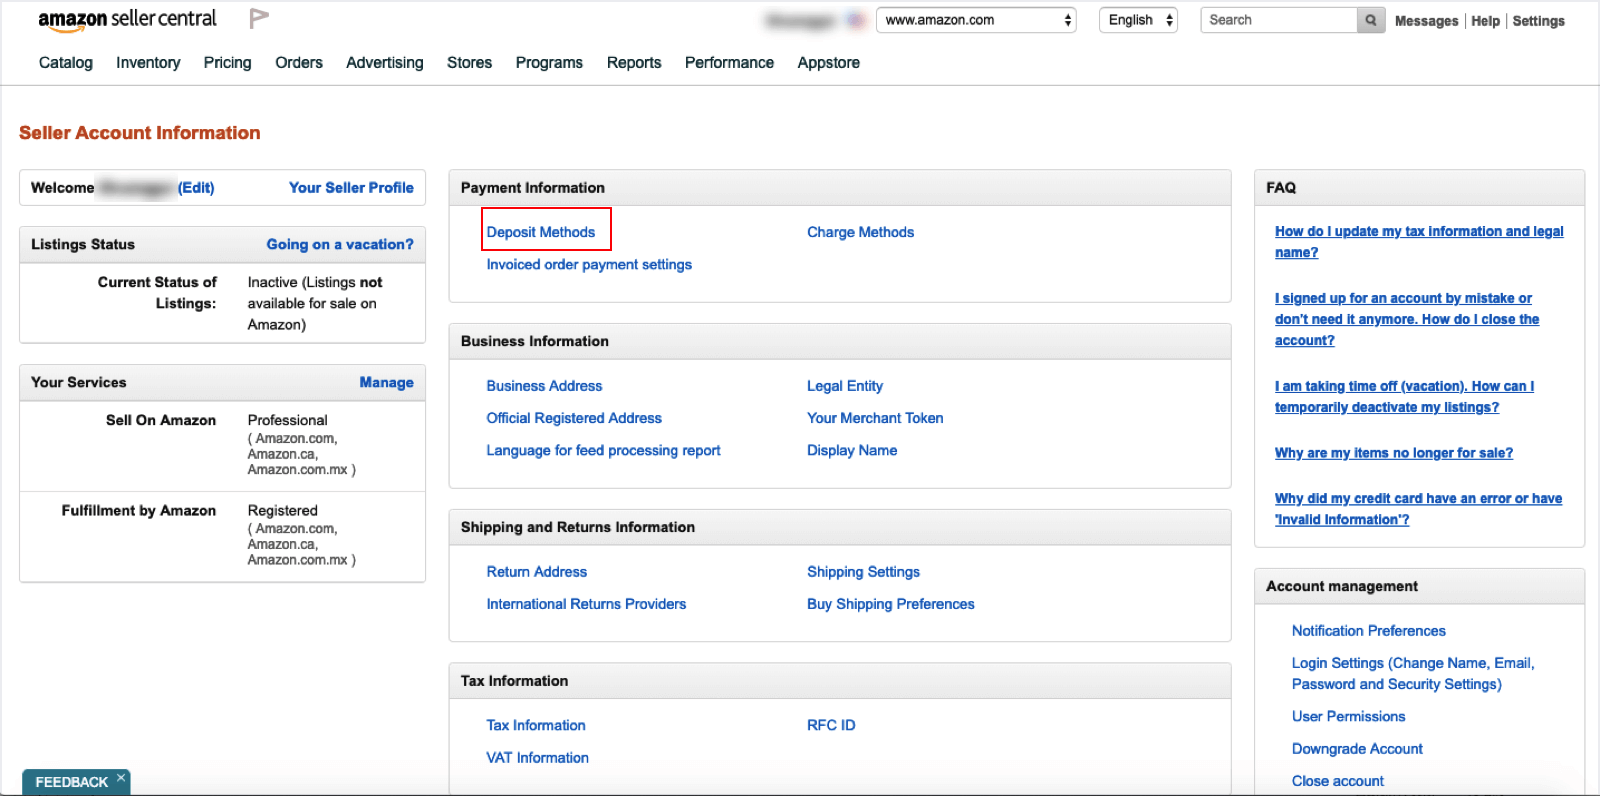Open Messages in the top bar
The width and height of the screenshot is (1600, 796).
tap(1426, 21)
